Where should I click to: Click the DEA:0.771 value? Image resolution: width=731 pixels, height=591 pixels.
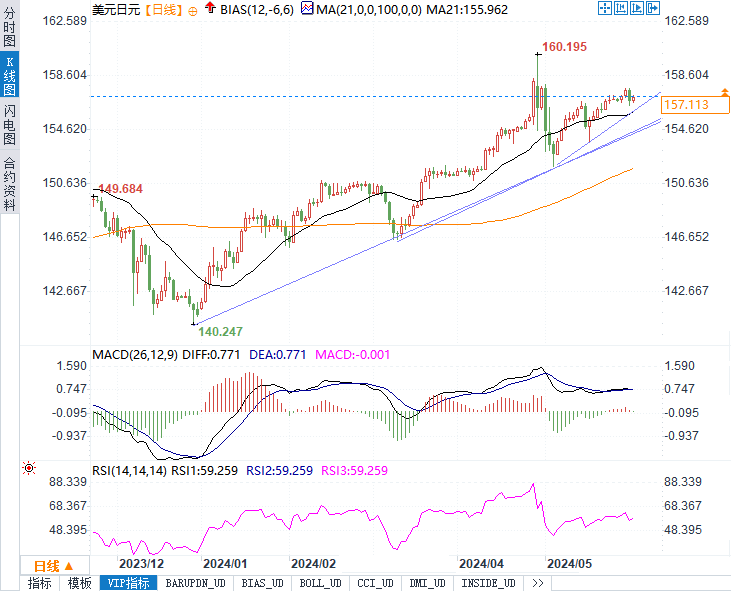277,355
